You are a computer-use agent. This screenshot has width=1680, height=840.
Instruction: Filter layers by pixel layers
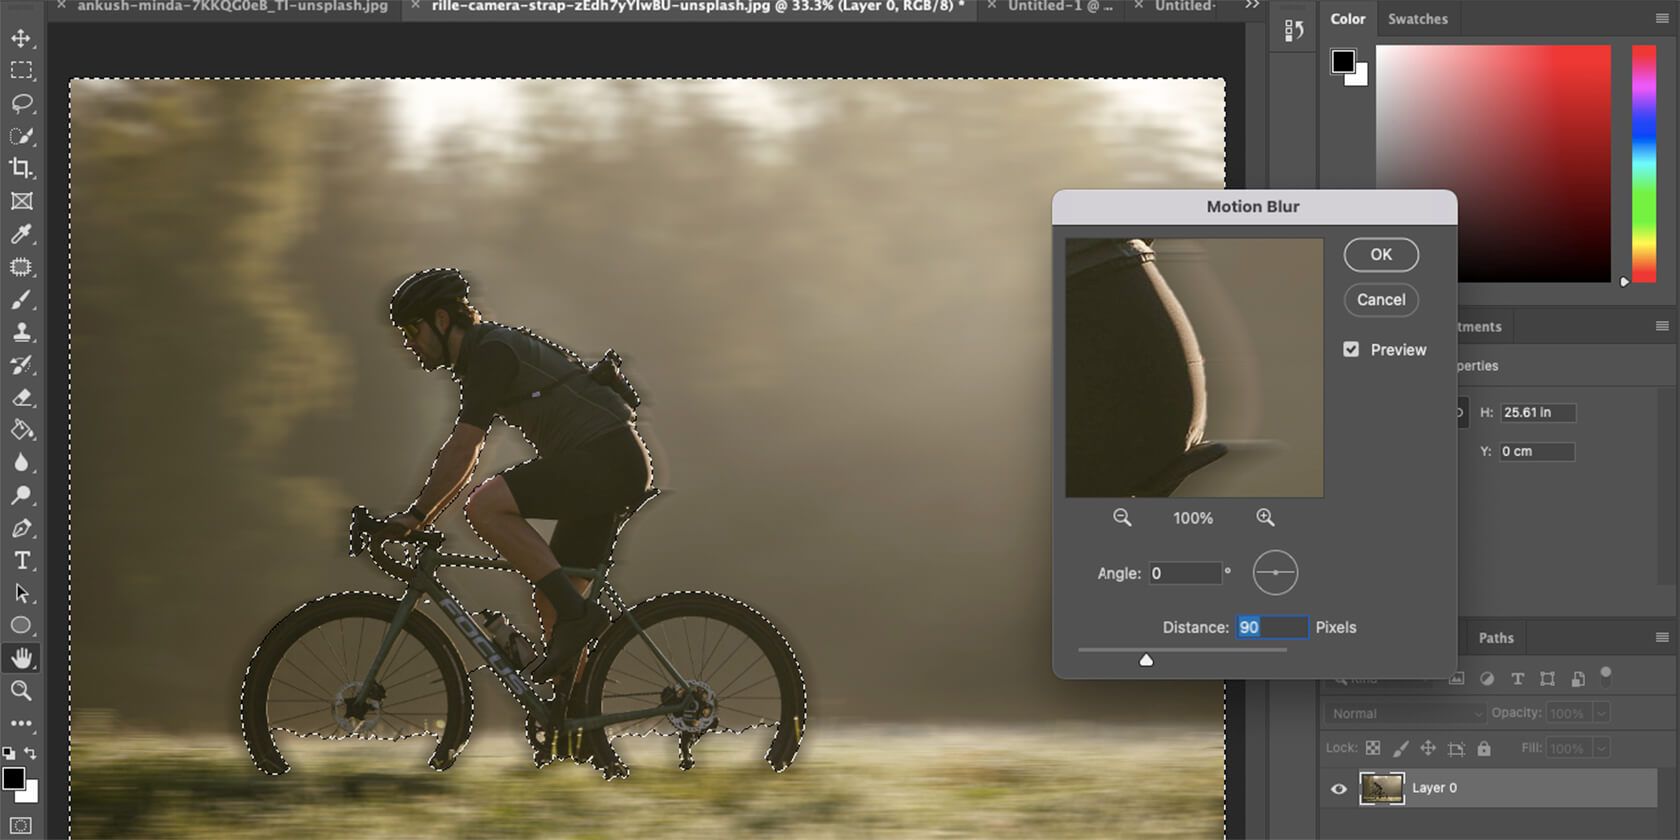[1457, 679]
